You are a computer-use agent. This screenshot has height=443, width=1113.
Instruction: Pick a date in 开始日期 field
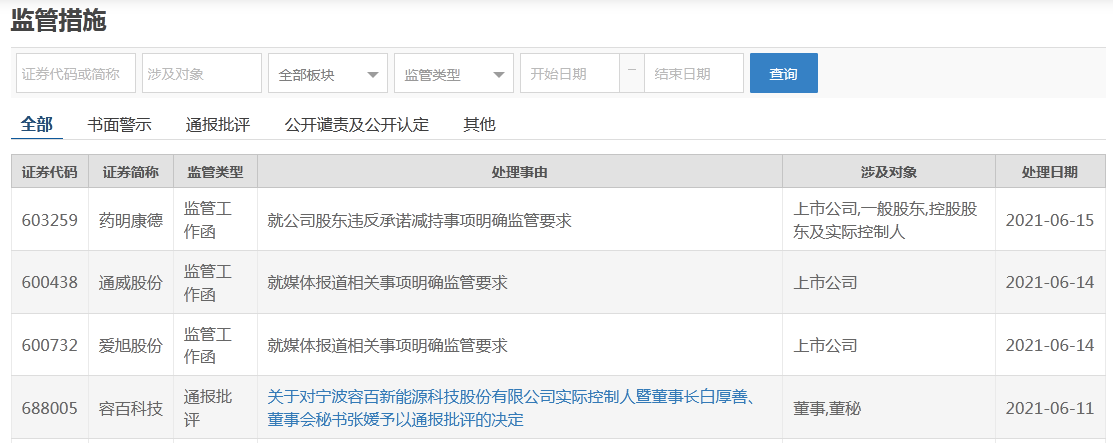570,73
